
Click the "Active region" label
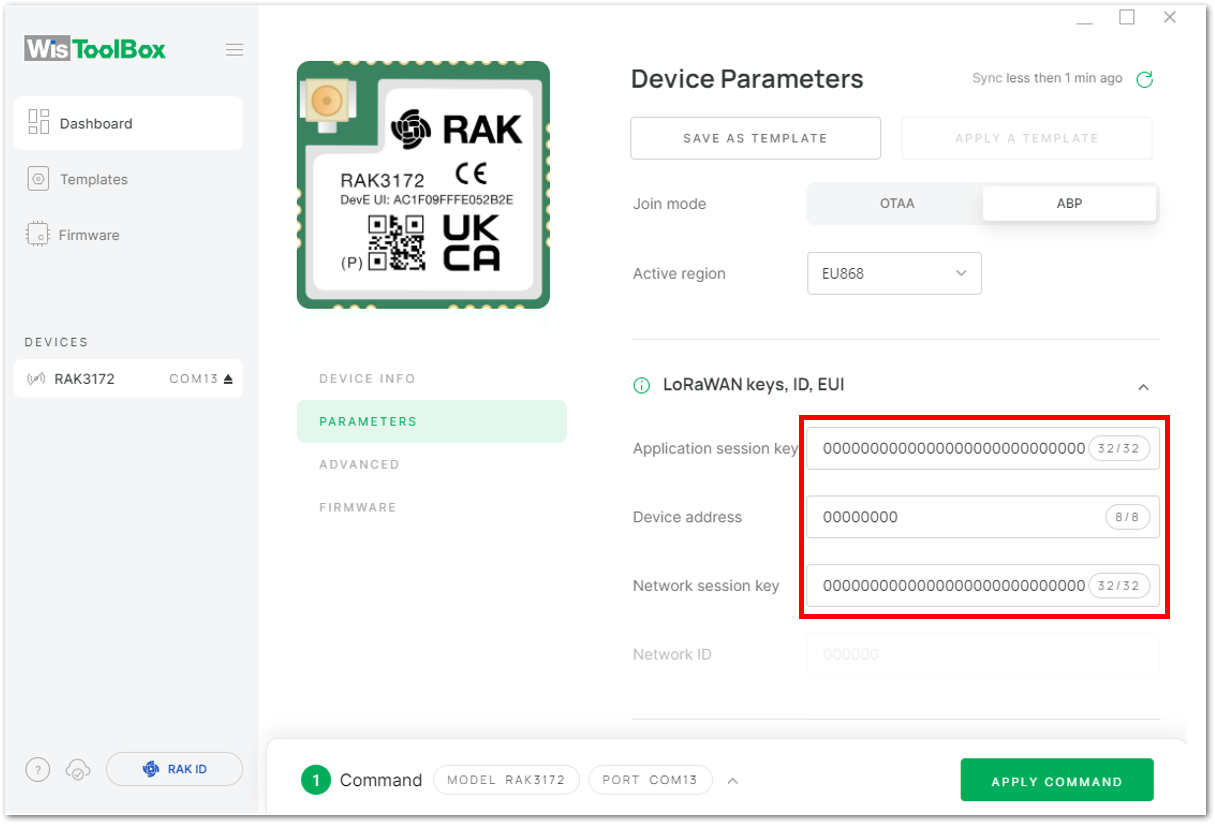tap(679, 274)
